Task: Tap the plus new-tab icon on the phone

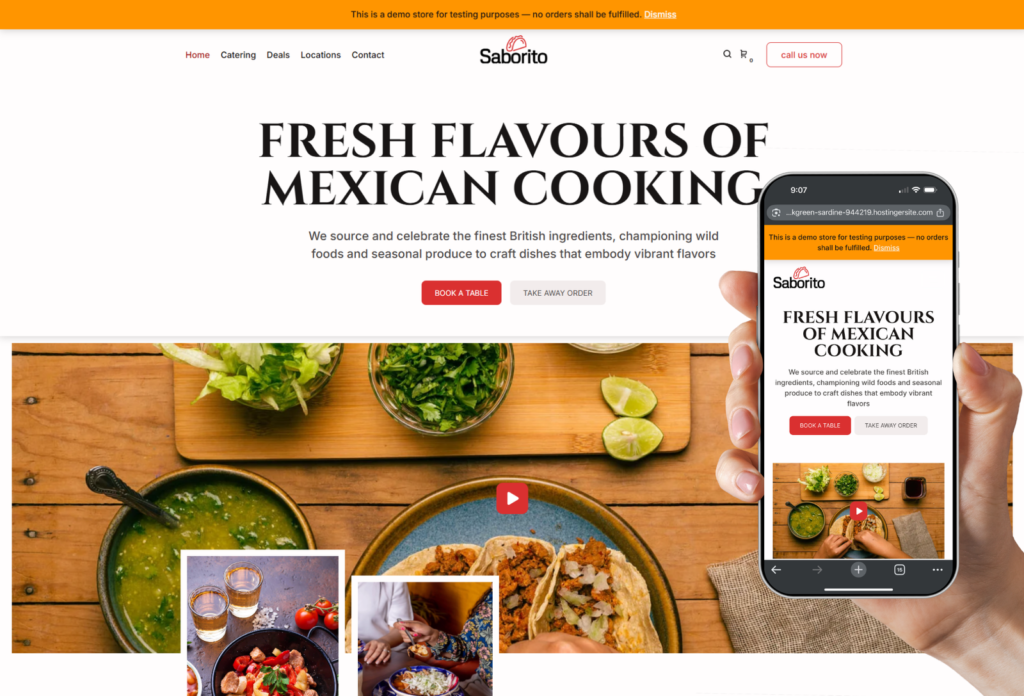Action: [858, 569]
